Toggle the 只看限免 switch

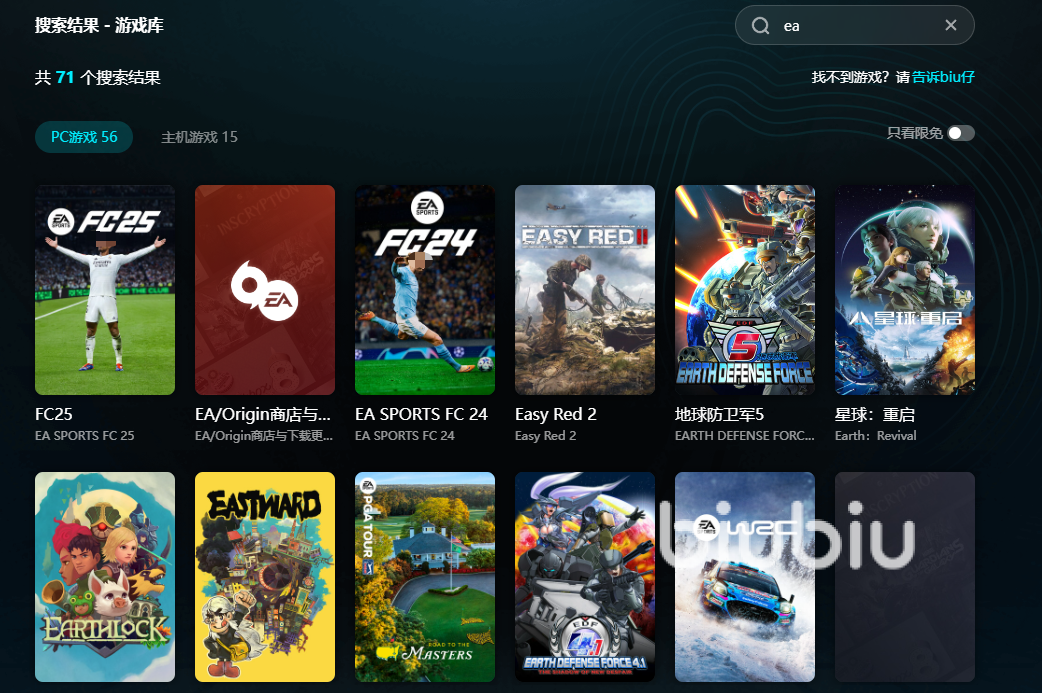click(x=960, y=133)
